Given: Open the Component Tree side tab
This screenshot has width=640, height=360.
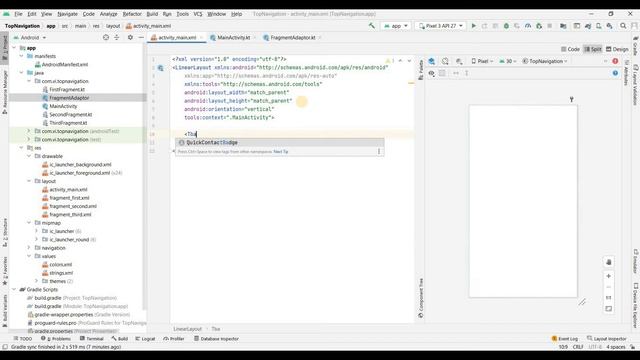Looking at the screenshot, I should tap(420, 298).
